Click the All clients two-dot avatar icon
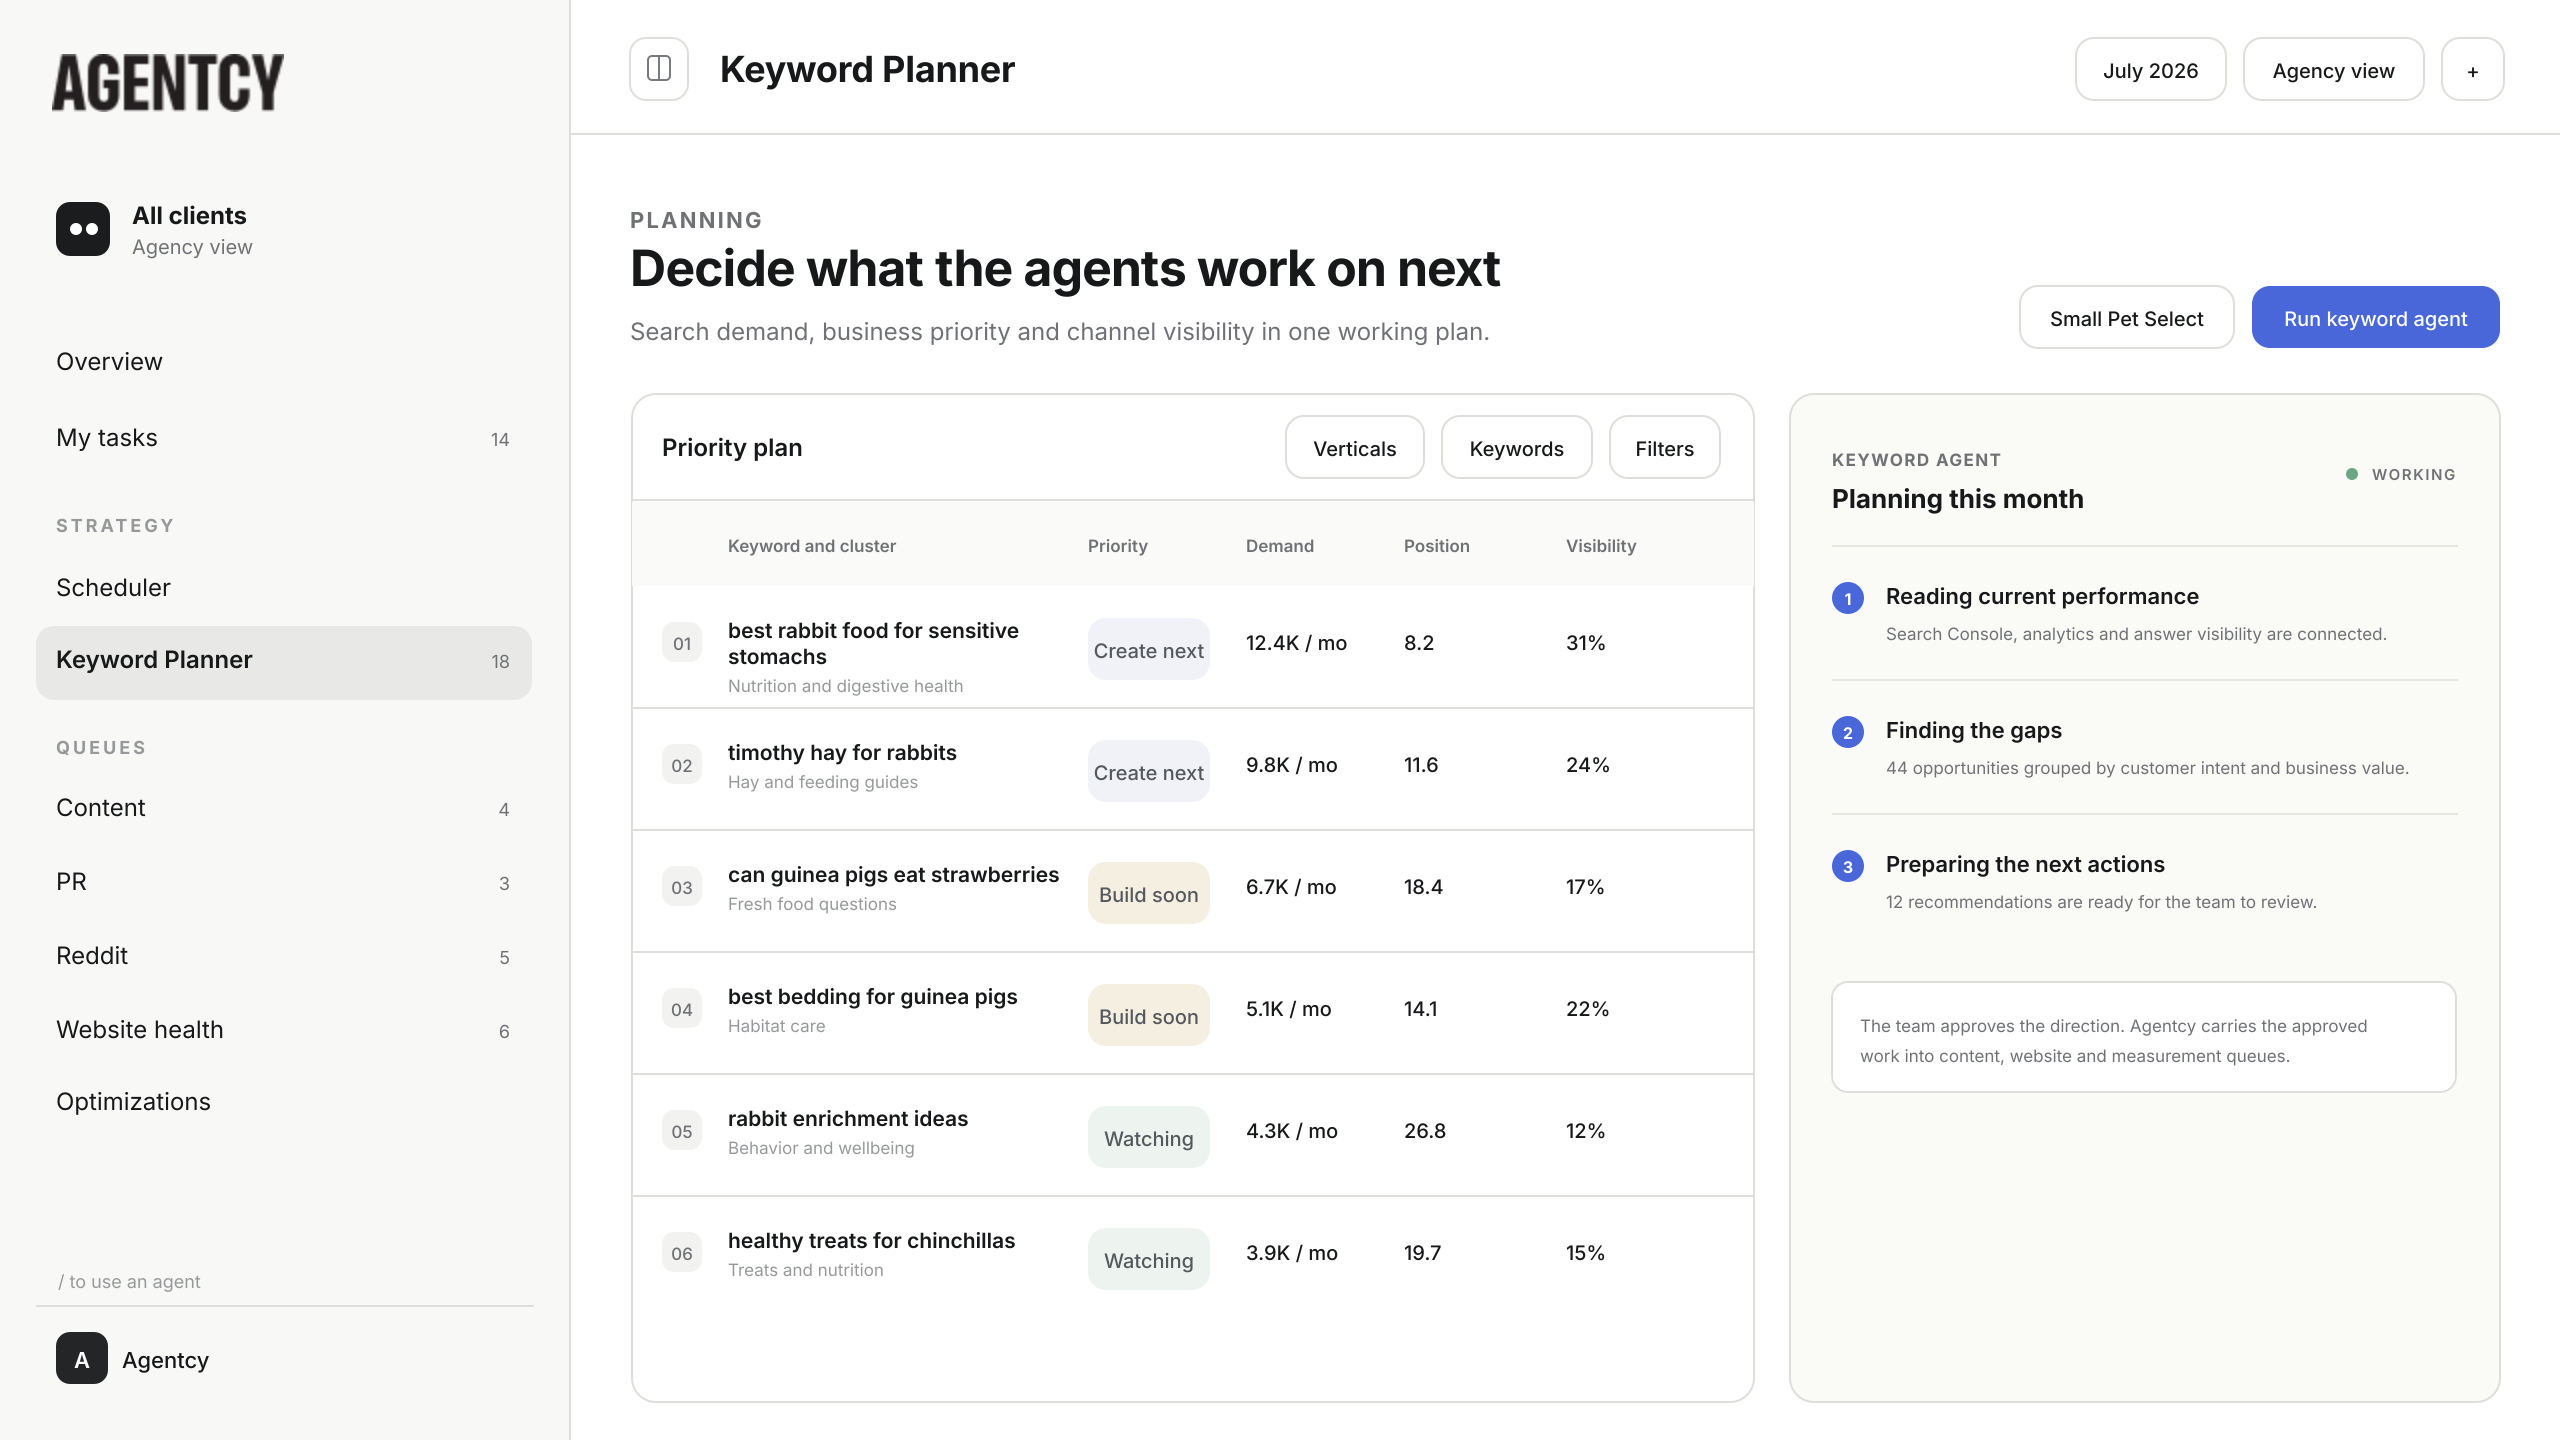 pos(83,229)
